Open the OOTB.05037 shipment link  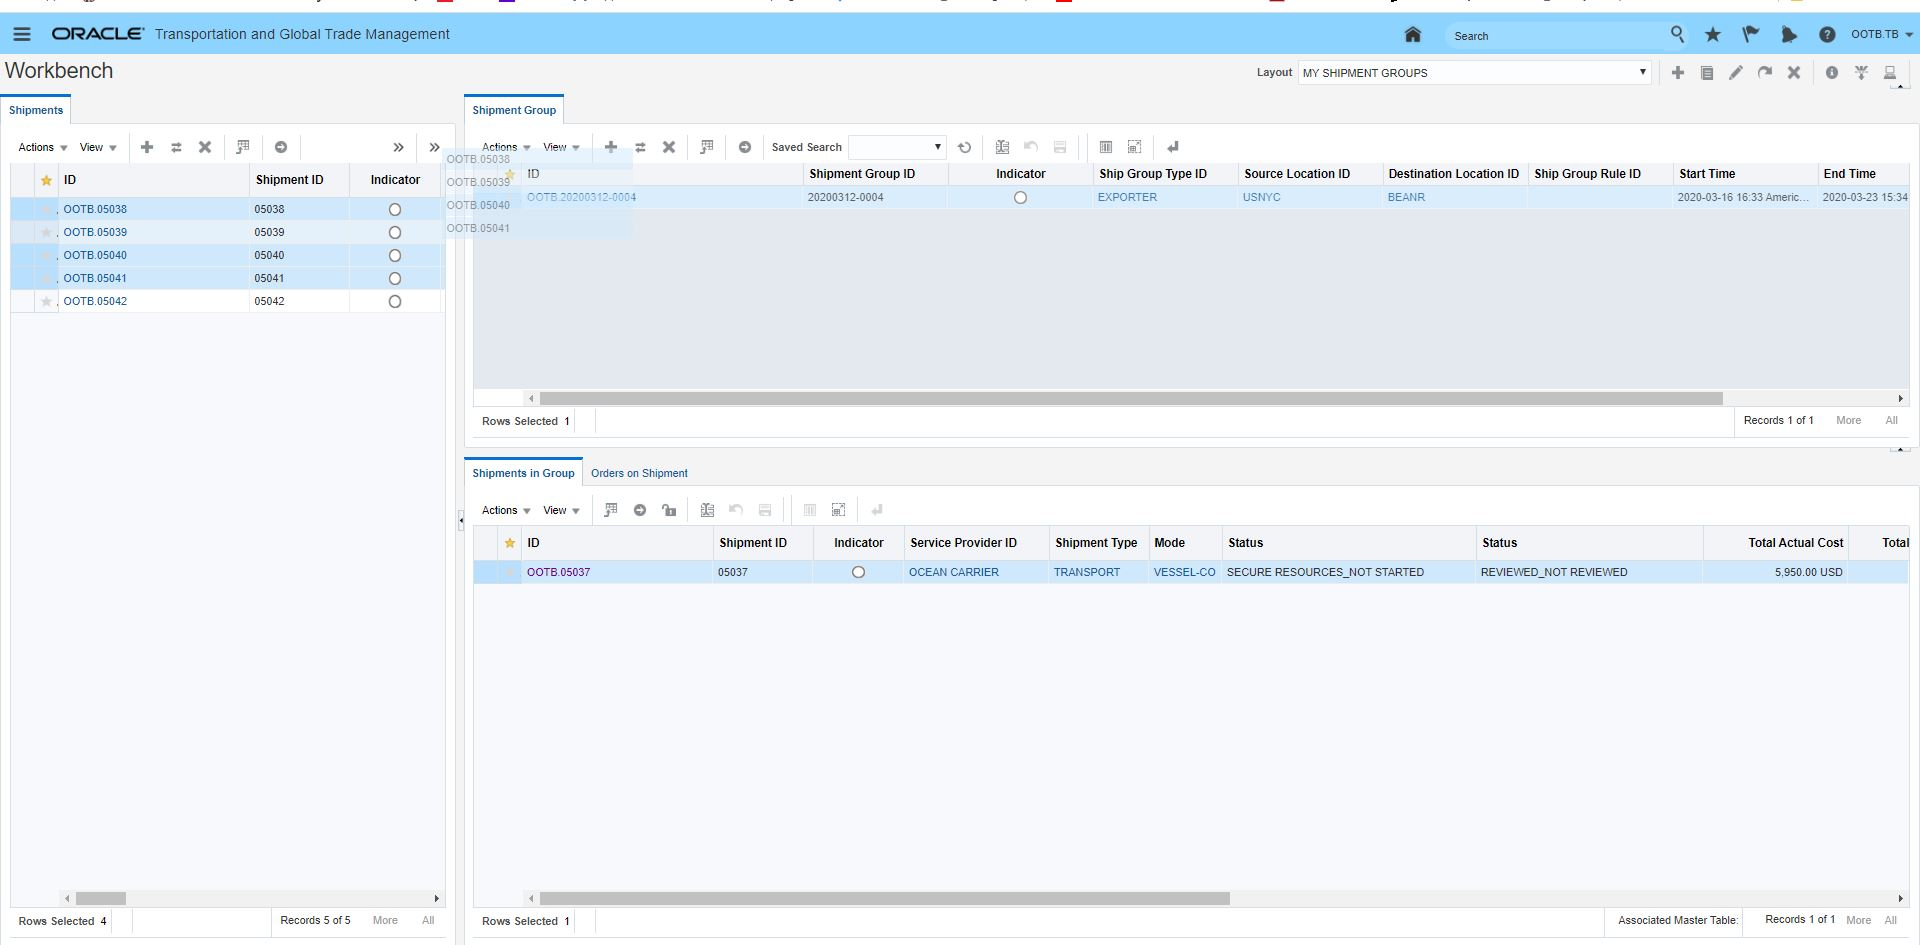558,572
